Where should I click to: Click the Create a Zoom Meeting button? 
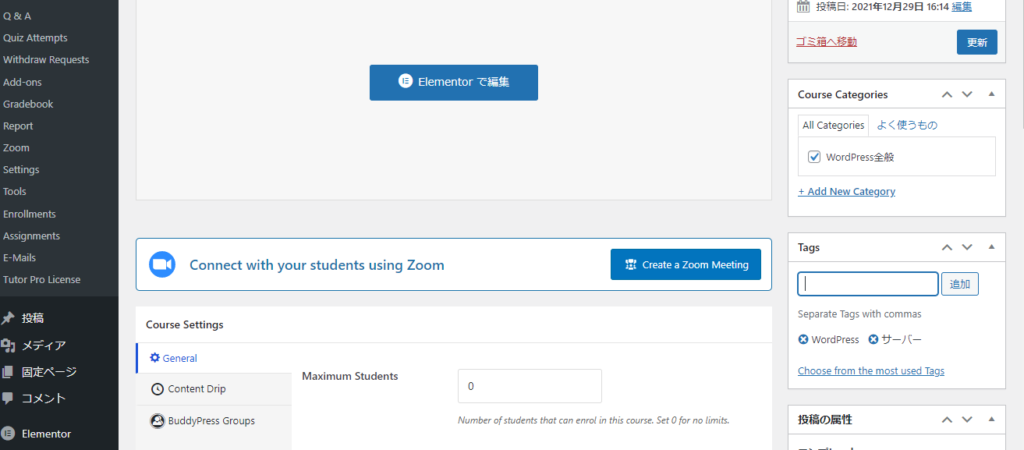point(686,265)
